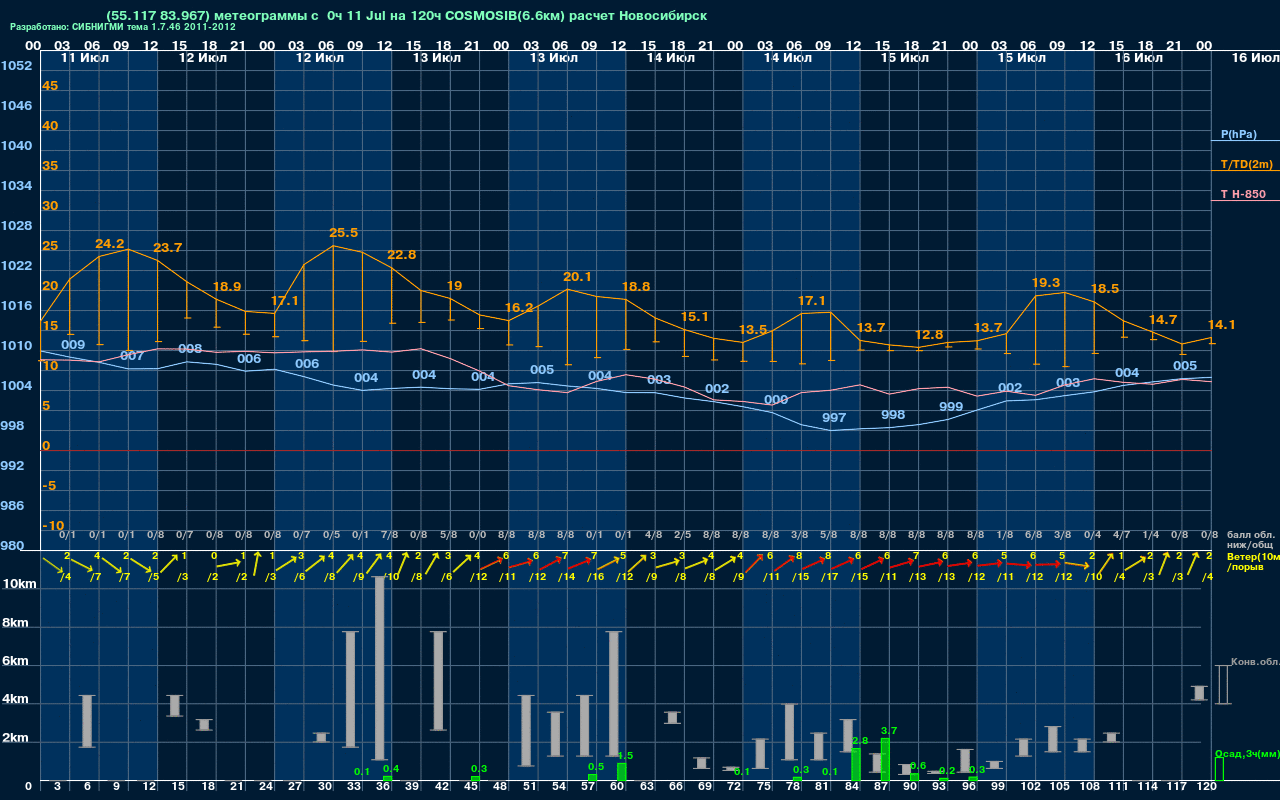This screenshot has height=800, width=1280.
Task: Click the 15.1 temperature label
Action: [x=695, y=317]
